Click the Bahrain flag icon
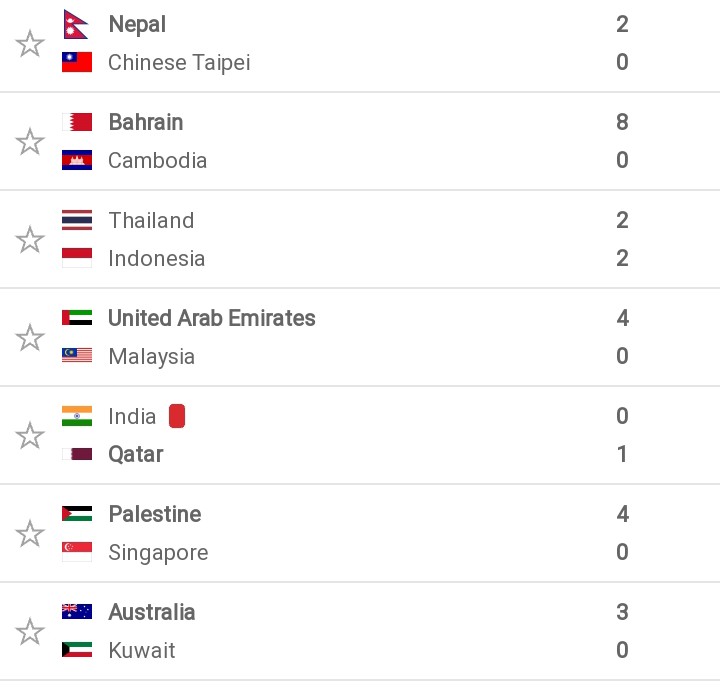Screen dimensions: 720x687 click(x=77, y=122)
